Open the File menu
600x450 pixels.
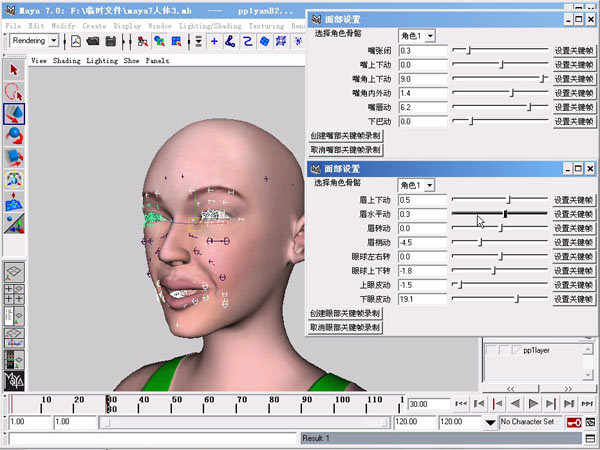click(x=13, y=26)
